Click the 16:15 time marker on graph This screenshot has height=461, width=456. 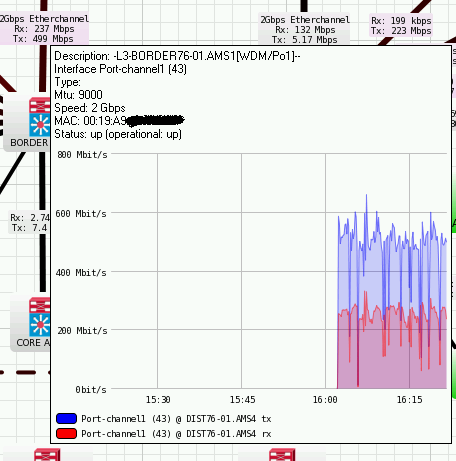(x=409, y=400)
